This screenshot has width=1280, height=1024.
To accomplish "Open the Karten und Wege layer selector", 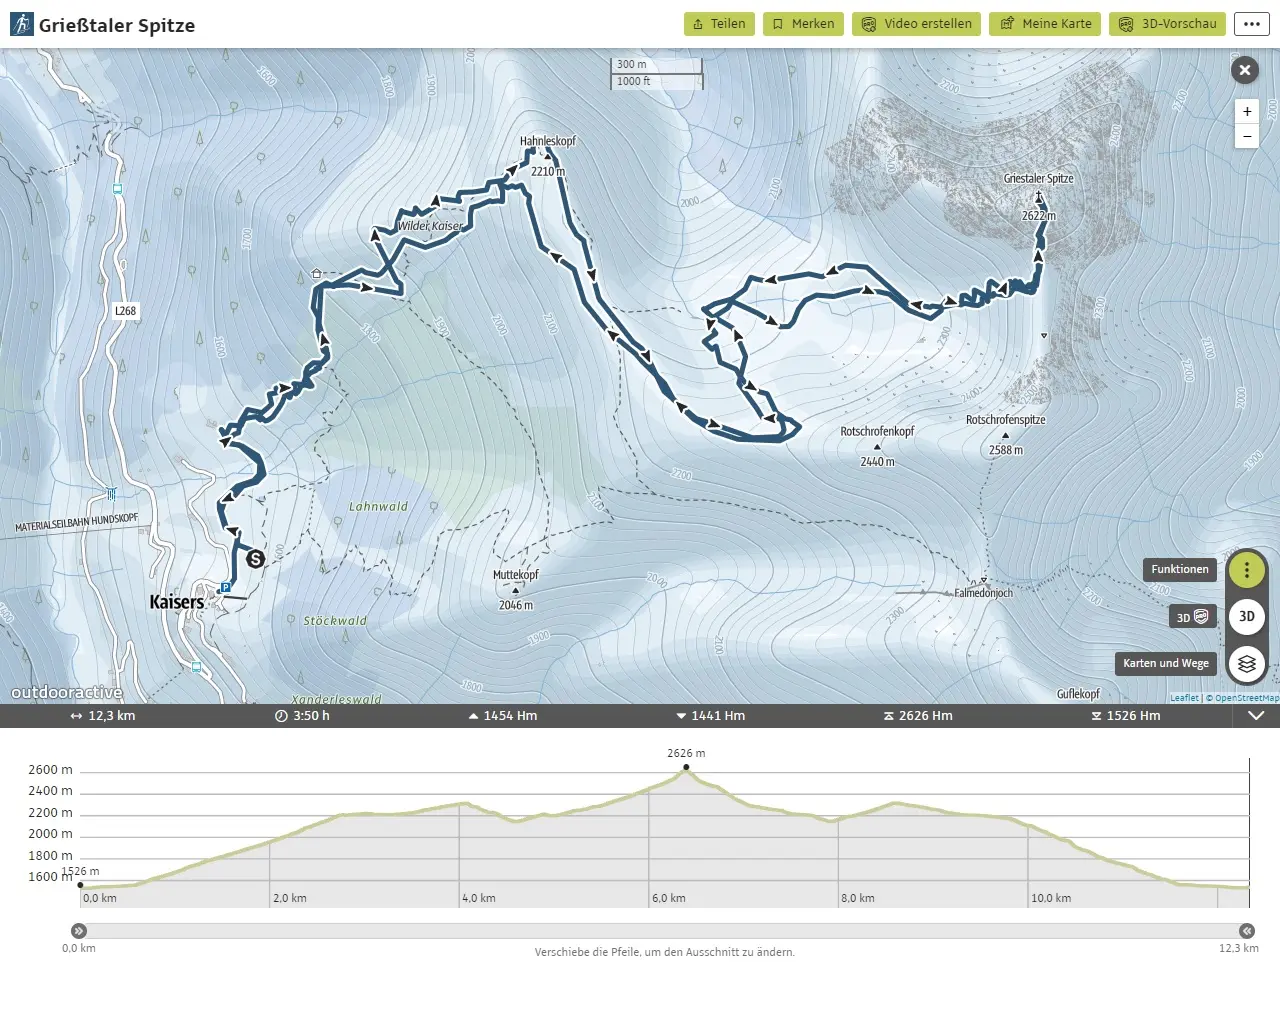I will [1165, 663].
